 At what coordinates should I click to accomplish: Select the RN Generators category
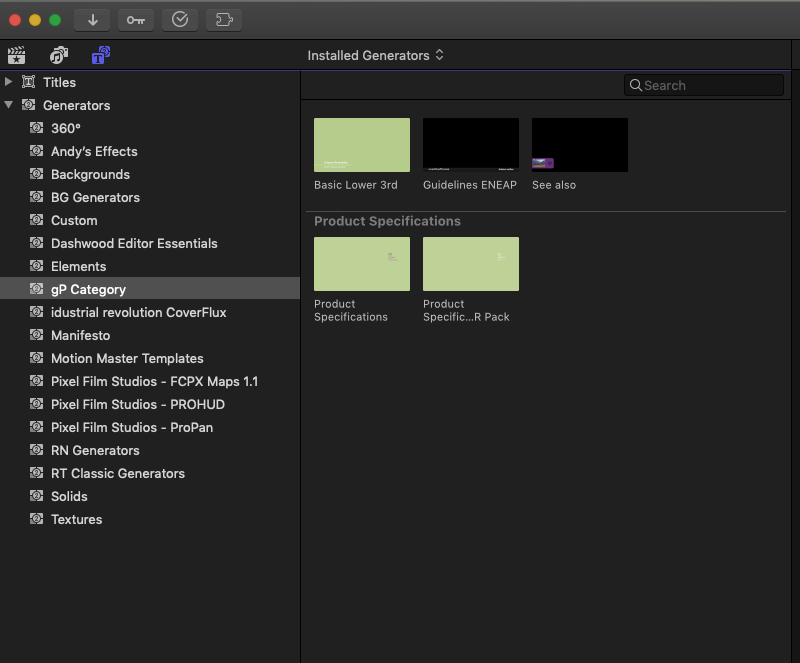click(150, 450)
